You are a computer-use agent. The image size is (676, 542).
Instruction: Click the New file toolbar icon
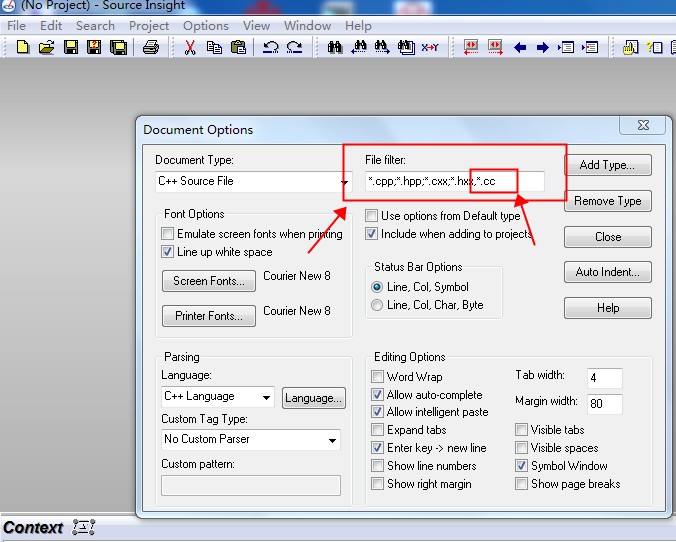click(22, 47)
